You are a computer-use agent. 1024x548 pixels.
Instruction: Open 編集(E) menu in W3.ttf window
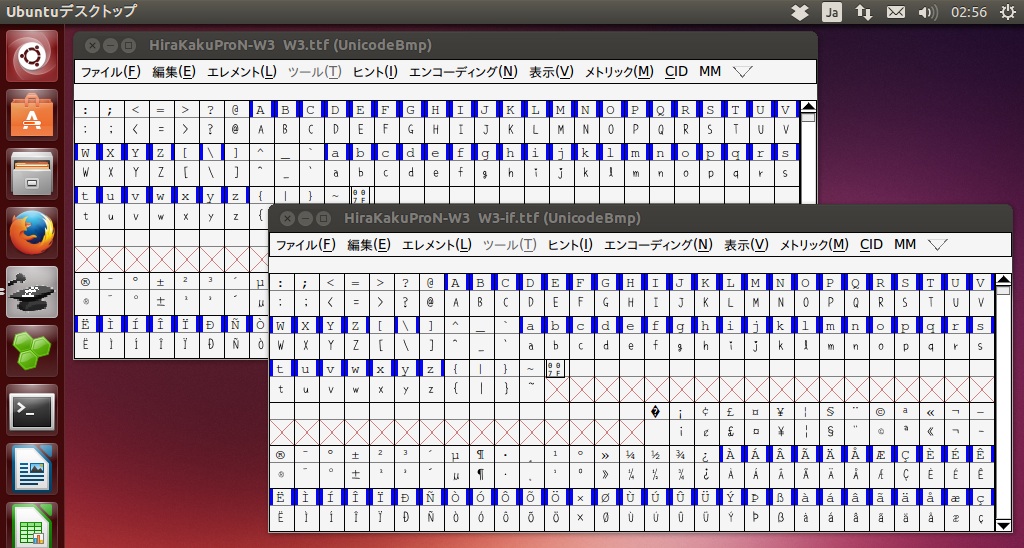[x=174, y=72]
